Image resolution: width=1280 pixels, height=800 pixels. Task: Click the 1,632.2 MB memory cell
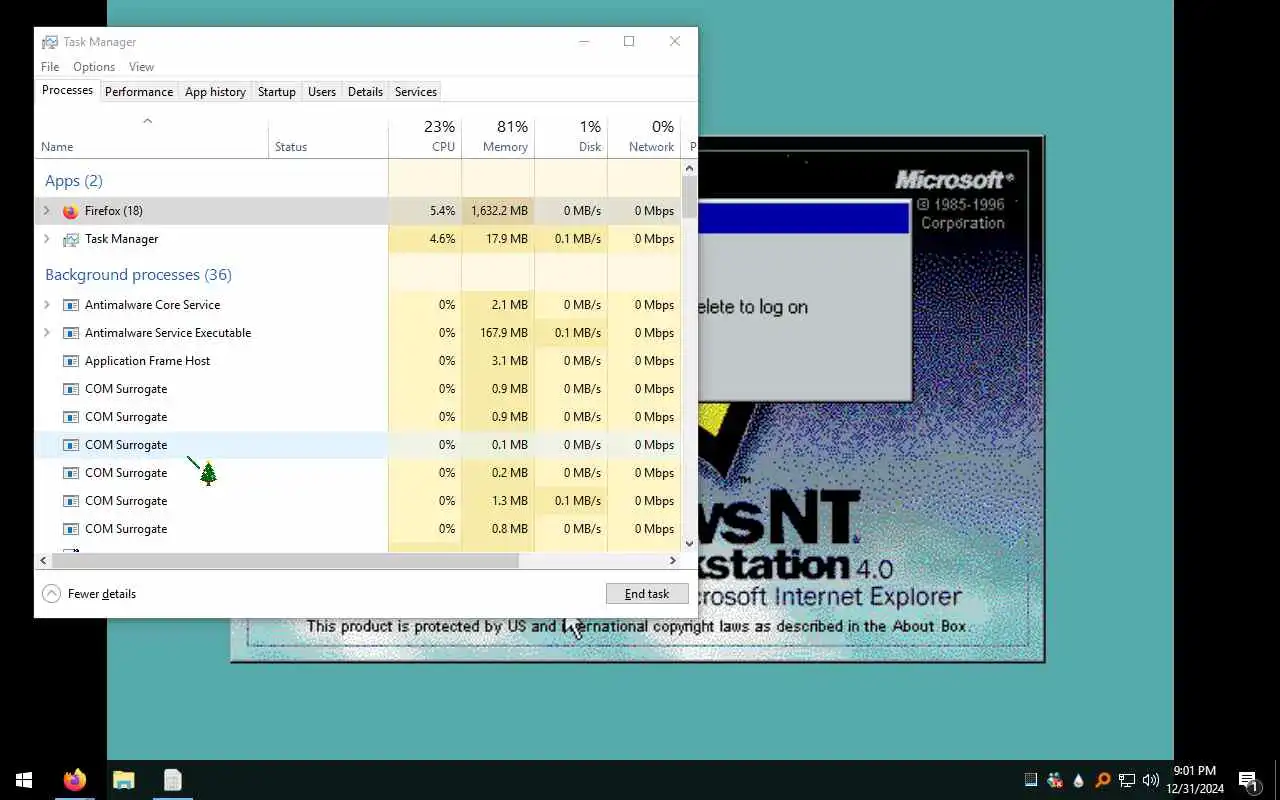click(x=498, y=211)
